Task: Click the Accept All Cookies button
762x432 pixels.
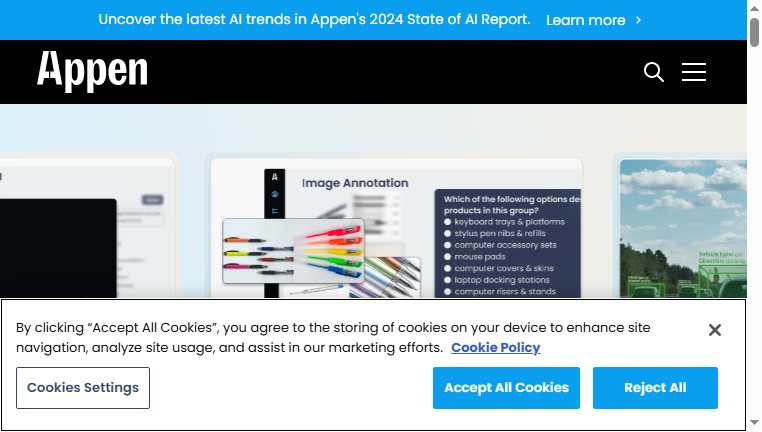Action: click(506, 388)
